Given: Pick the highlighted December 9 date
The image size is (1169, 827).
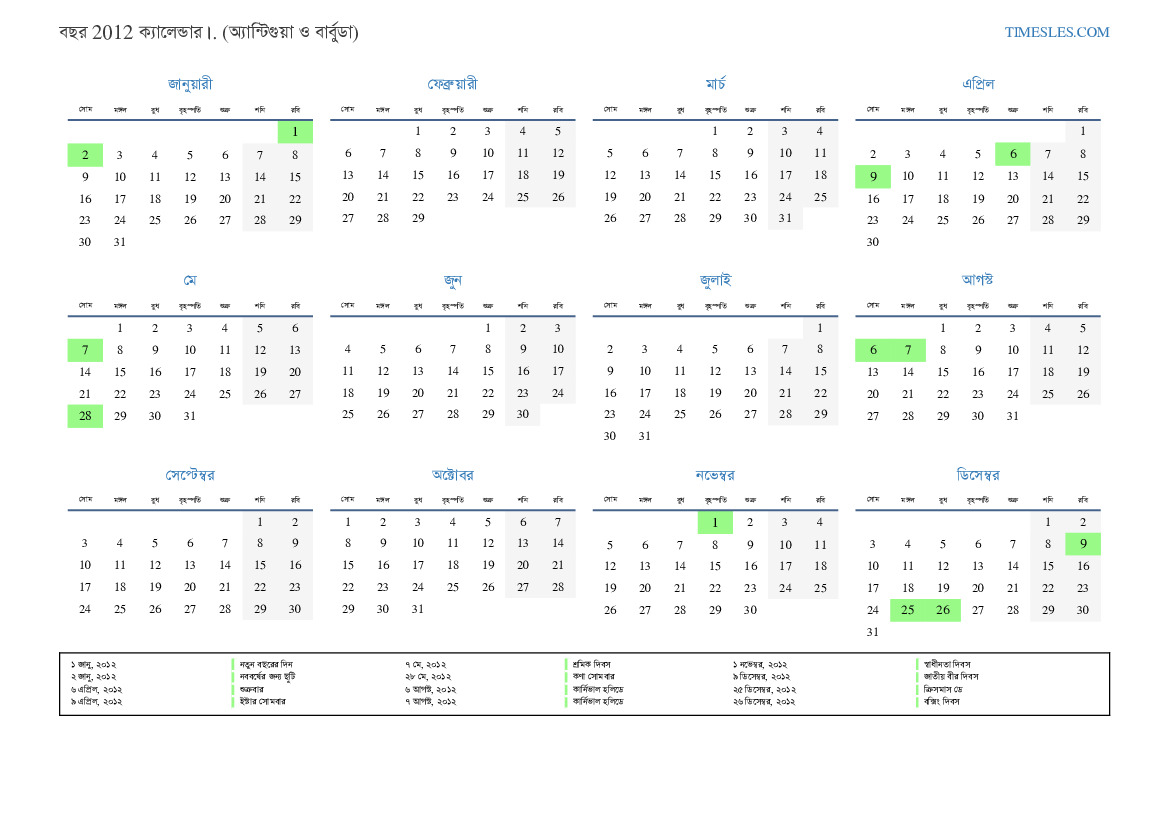Looking at the screenshot, I should (x=1083, y=544).
